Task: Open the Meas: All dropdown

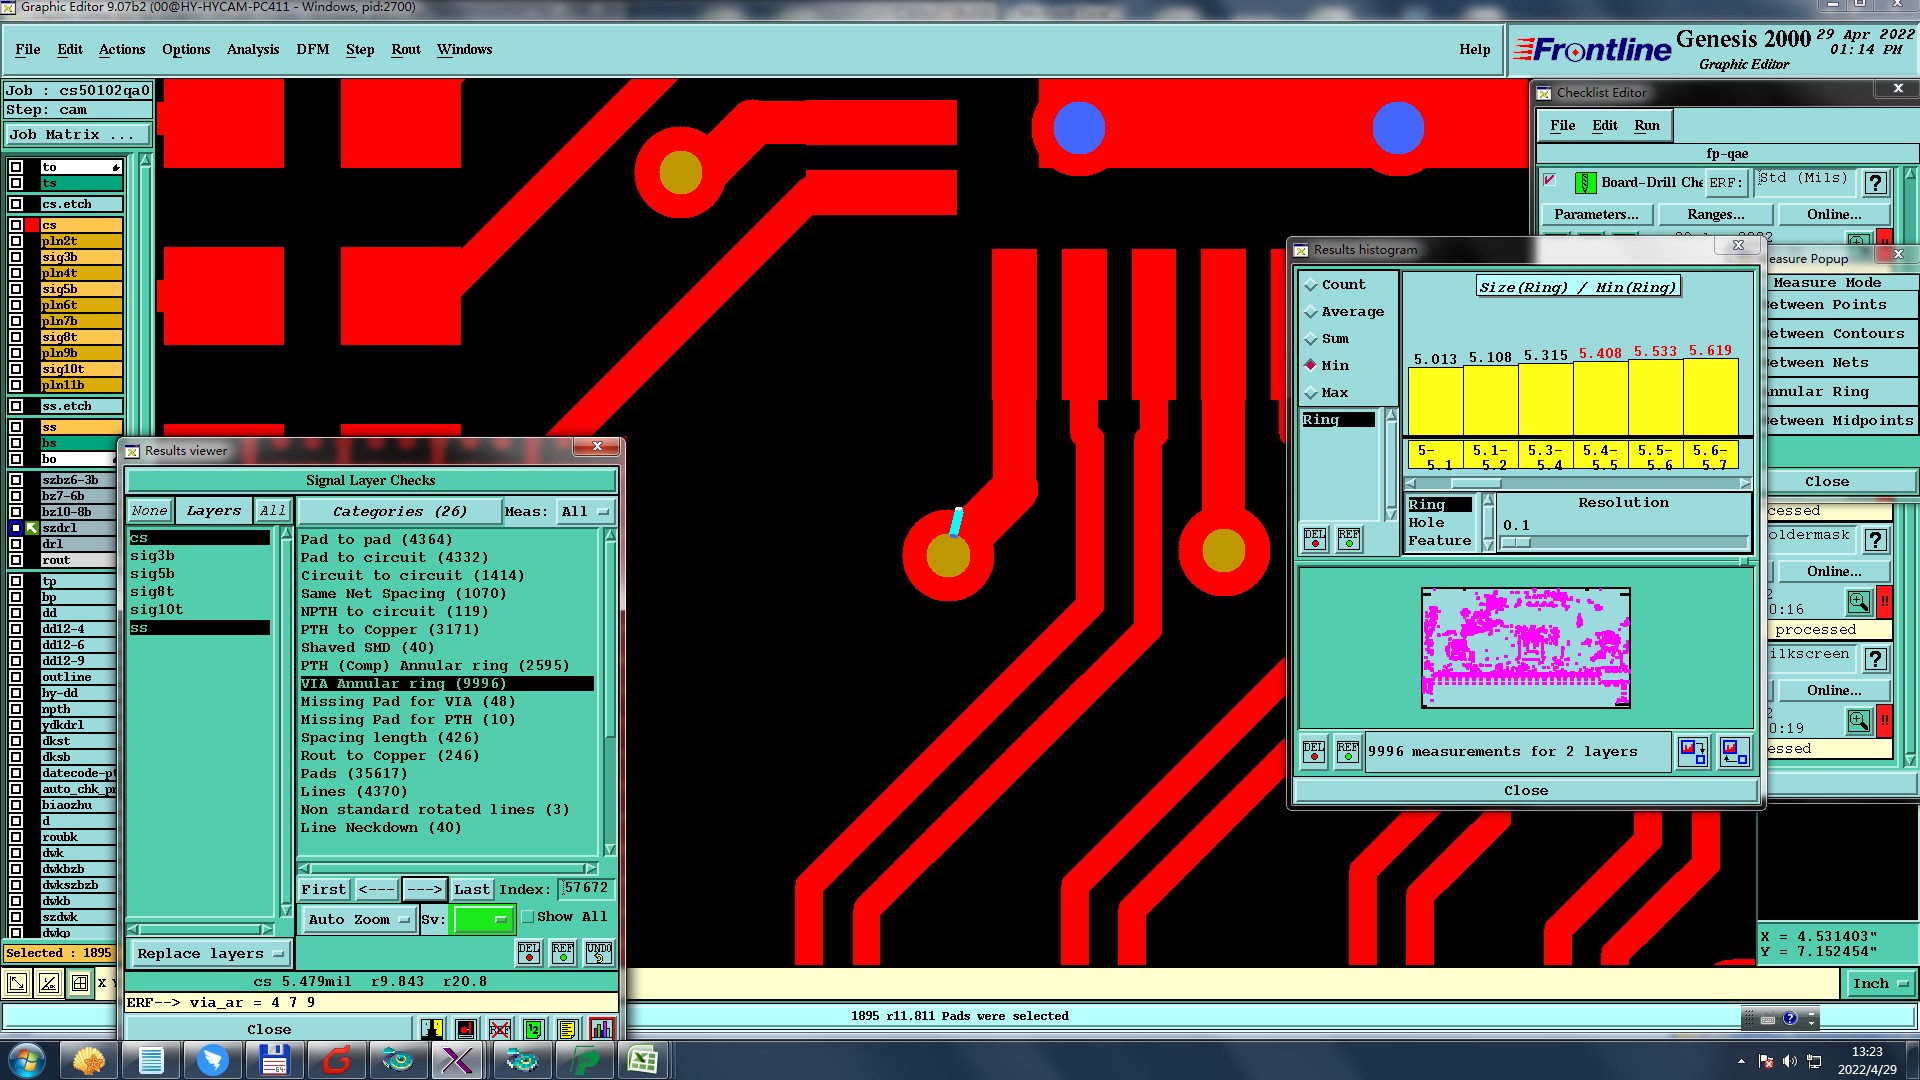Action: tap(586, 511)
